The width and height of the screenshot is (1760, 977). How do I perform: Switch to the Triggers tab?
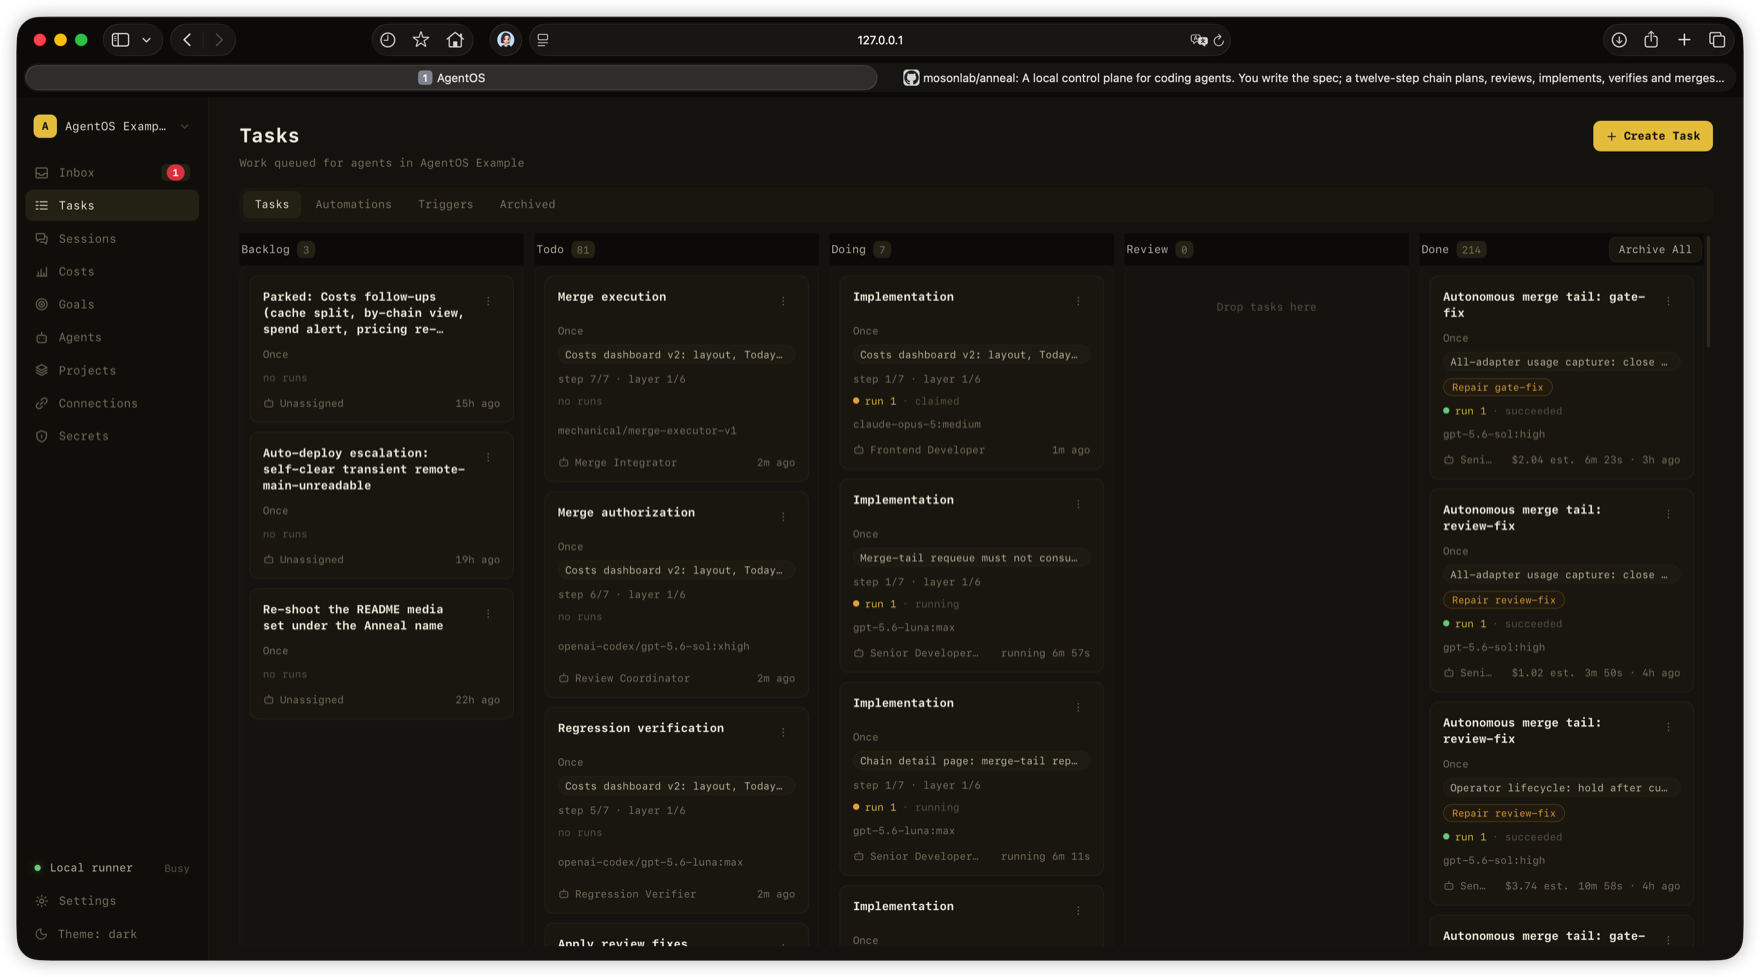pos(445,204)
